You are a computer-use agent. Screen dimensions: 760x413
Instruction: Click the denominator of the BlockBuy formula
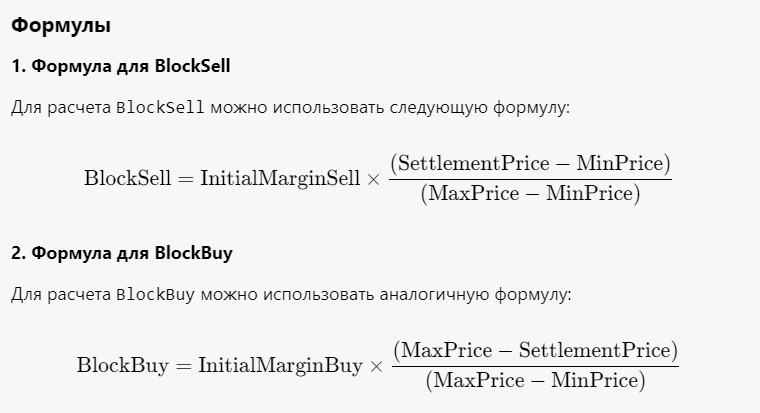(x=535, y=381)
